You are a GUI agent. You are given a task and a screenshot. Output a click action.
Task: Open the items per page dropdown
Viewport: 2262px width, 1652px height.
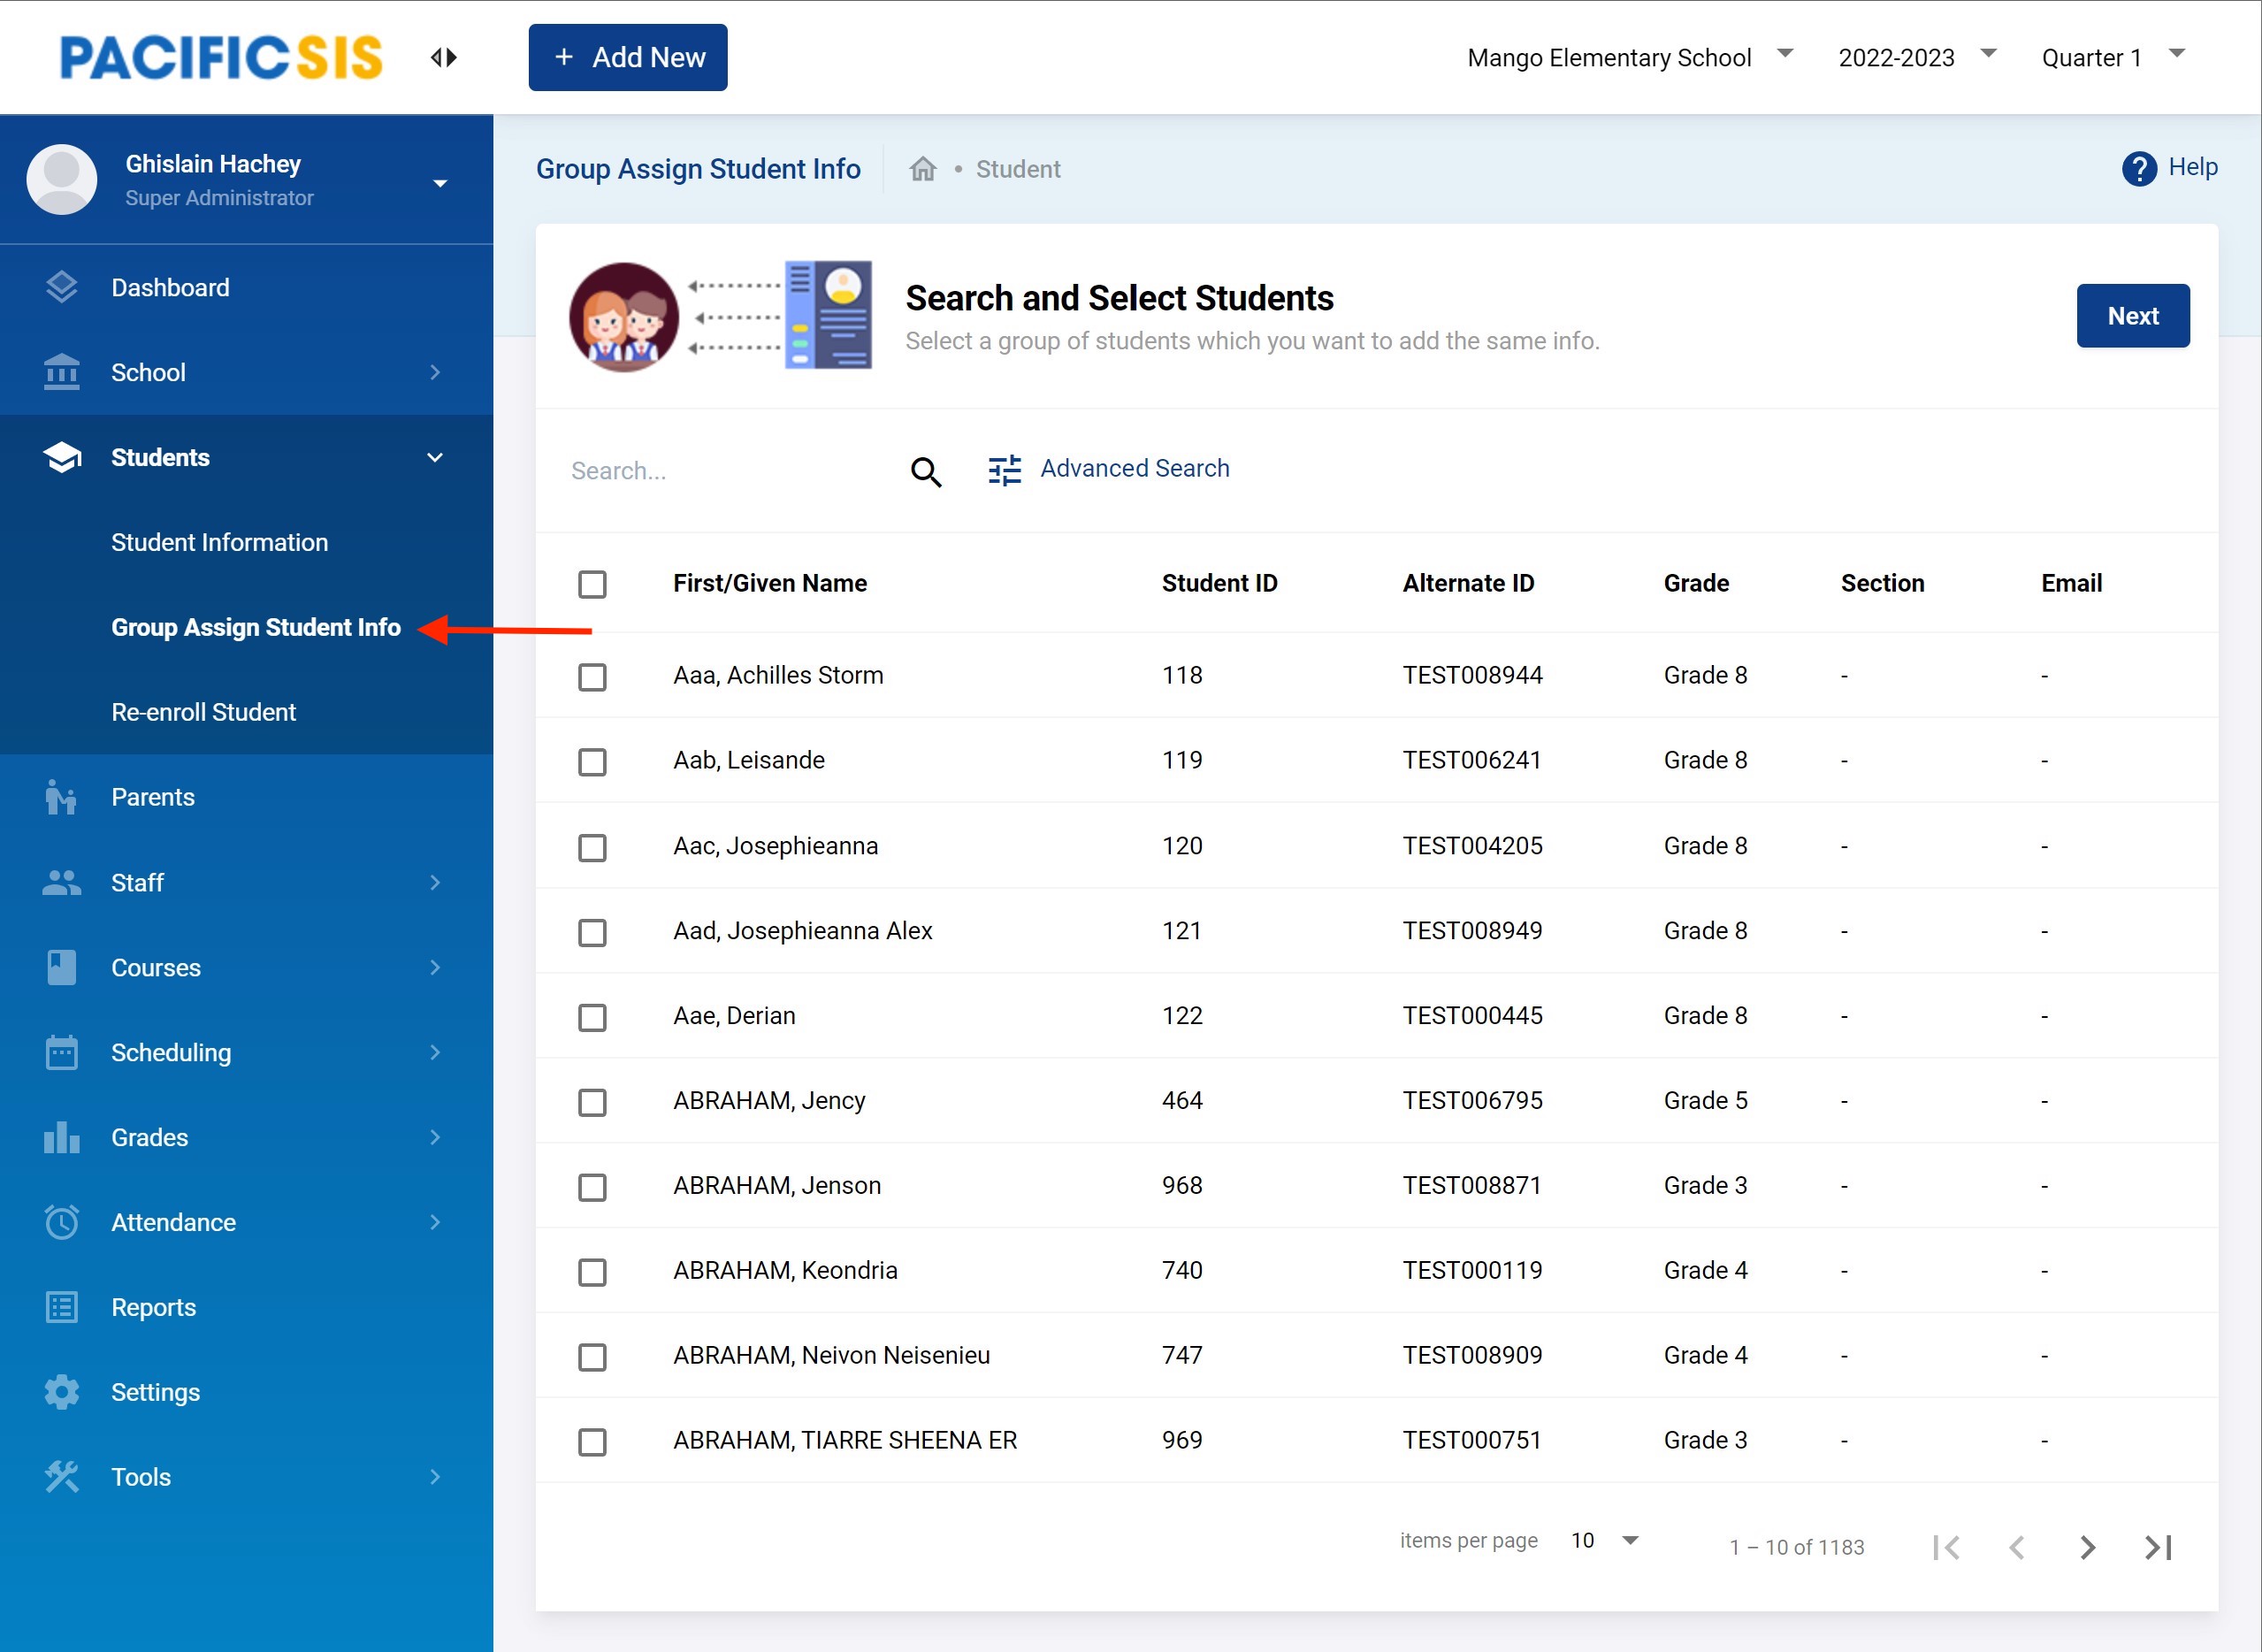pos(1604,1540)
